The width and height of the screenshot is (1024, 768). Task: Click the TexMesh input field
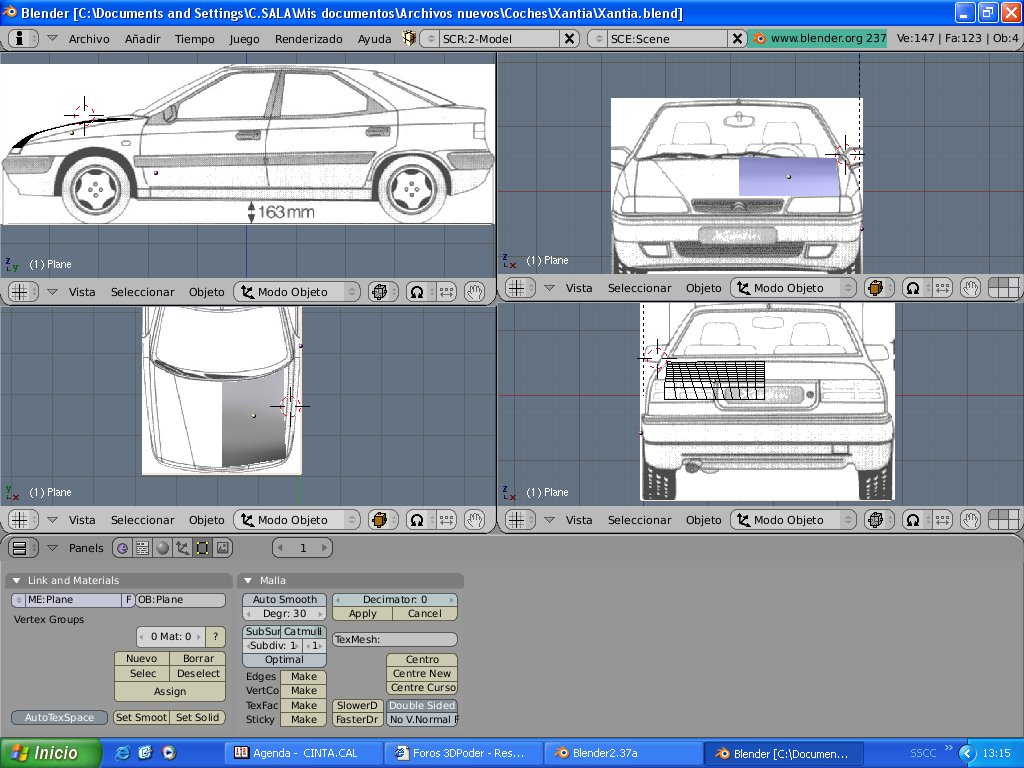point(395,639)
